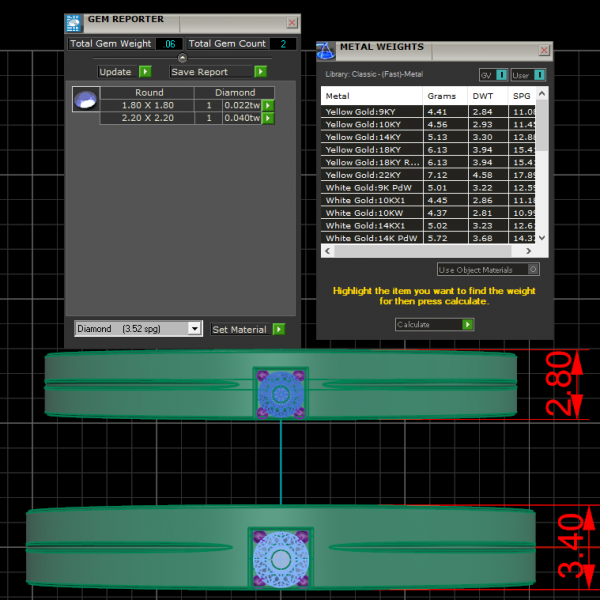Click green arrow next to Set Material
The image size is (600, 600).
pyautogui.click(x=278, y=329)
